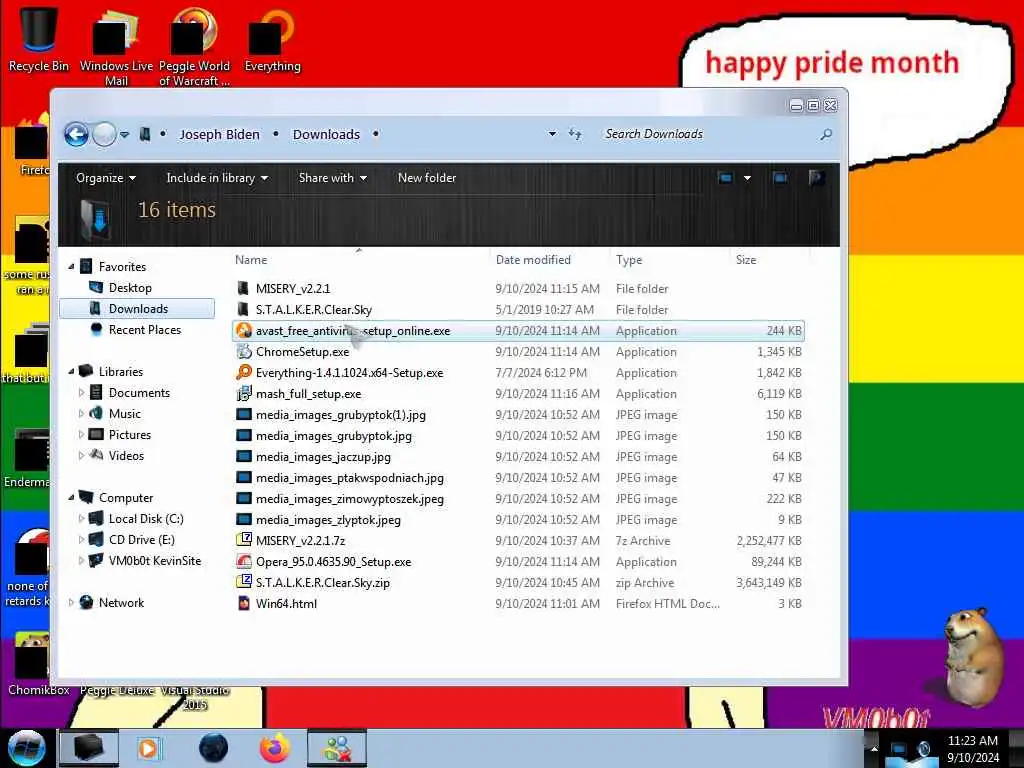The image size is (1024, 768).
Task: Toggle the preview pane icon
Action: 780,178
